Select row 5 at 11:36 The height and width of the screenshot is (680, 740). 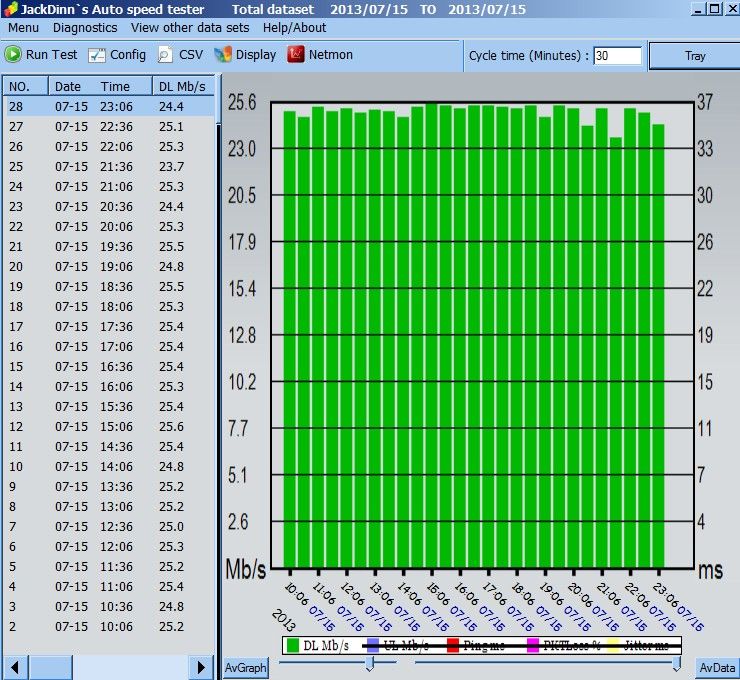tap(109, 566)
